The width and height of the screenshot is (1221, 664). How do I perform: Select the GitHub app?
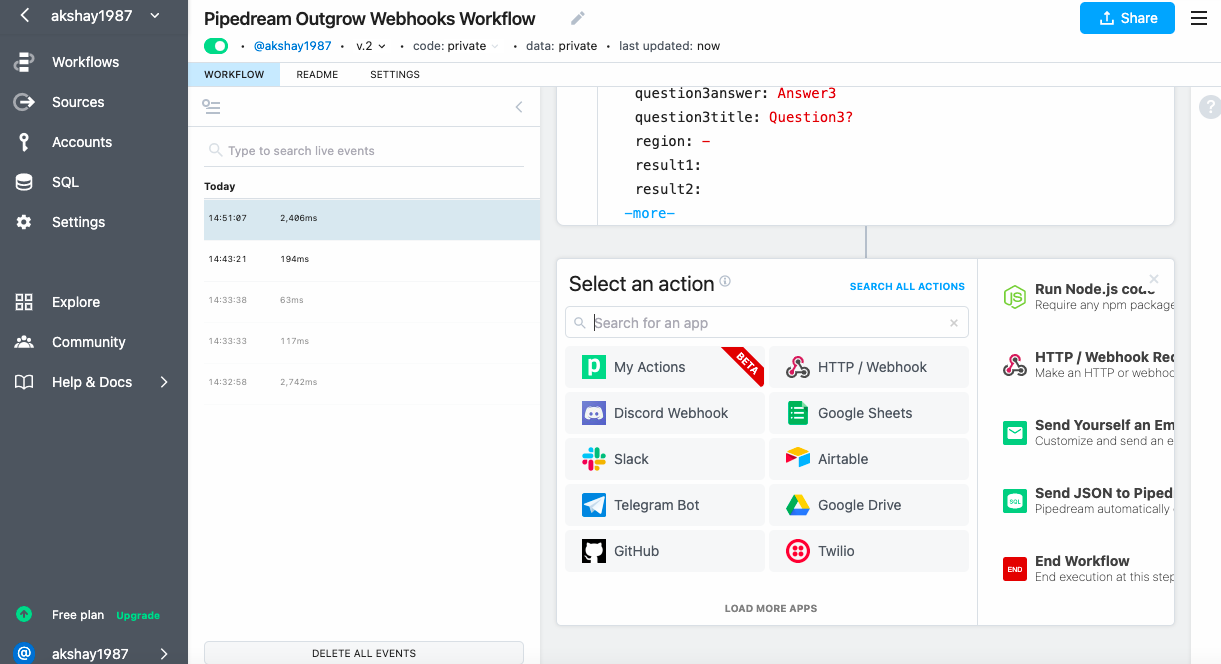click(x=665, y=551)
